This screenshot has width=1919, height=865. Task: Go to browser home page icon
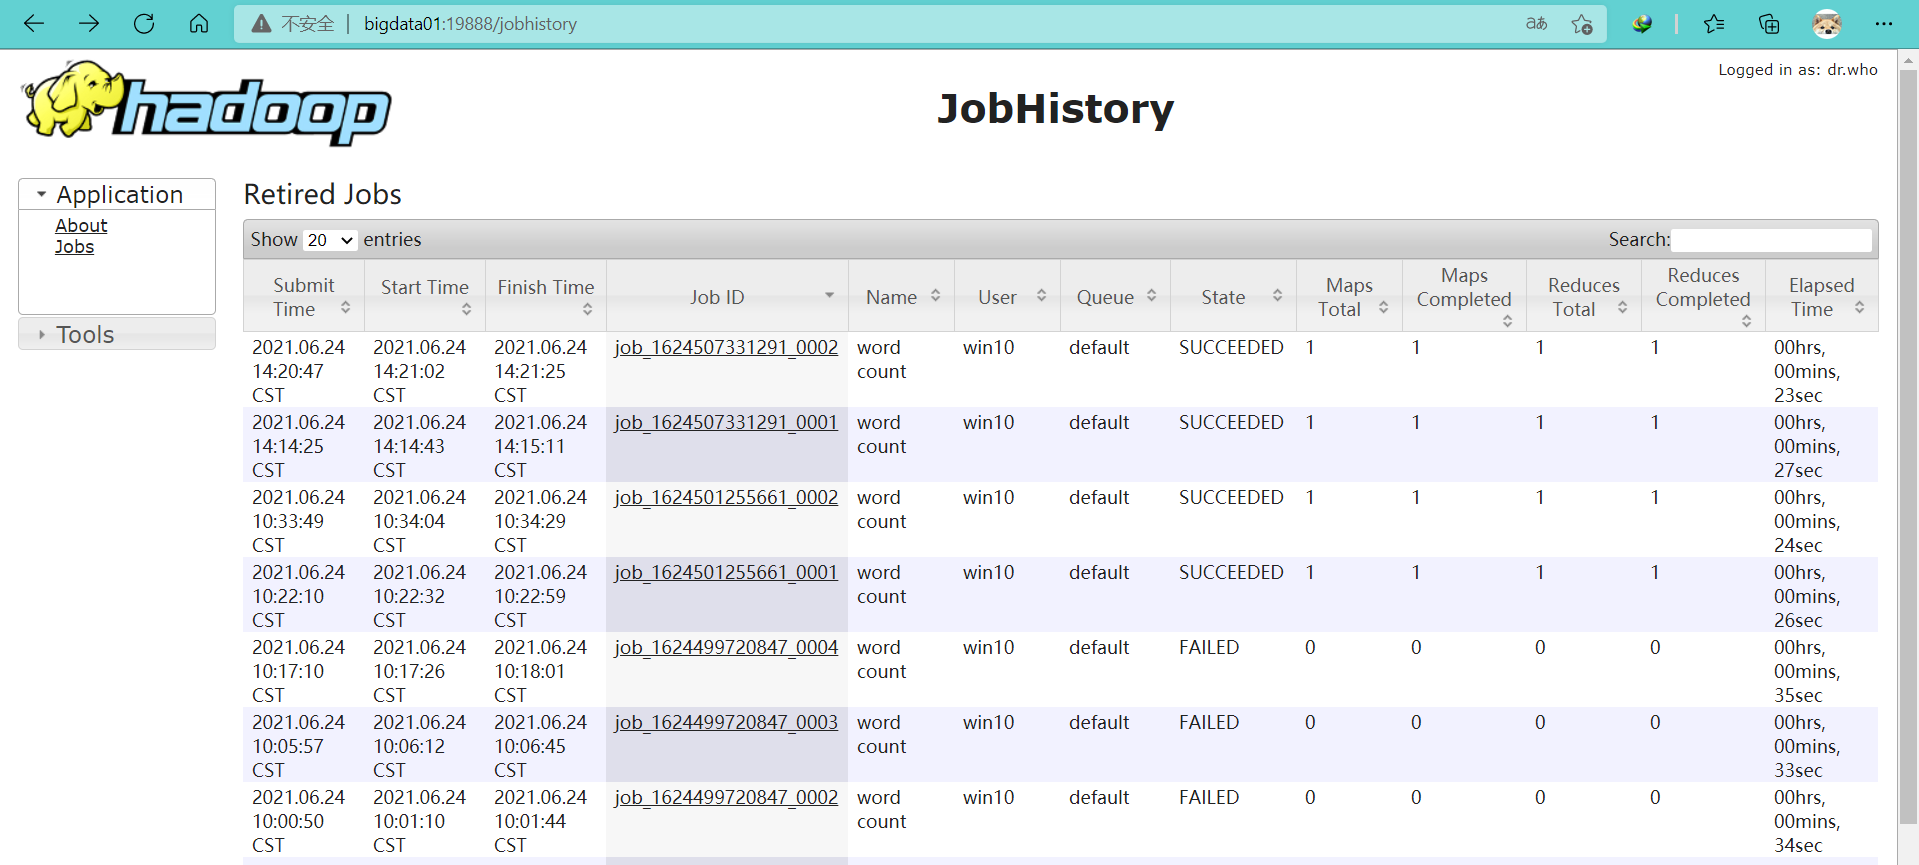(199, 23)
